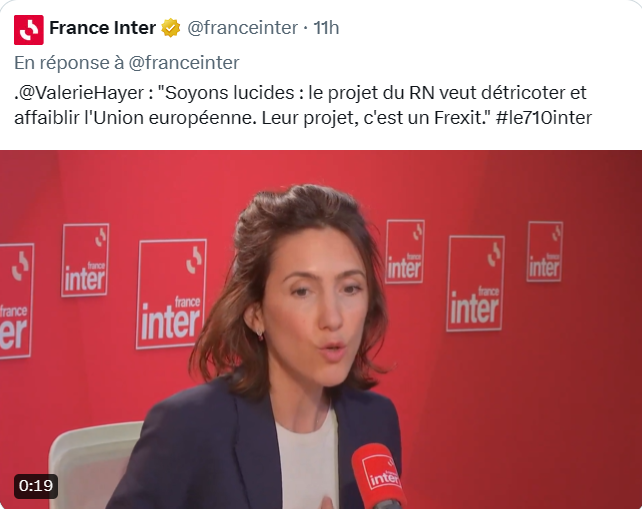Click the gold verified badge
Viewport: 642px width, 509px height.
click(x=171, y=28)
